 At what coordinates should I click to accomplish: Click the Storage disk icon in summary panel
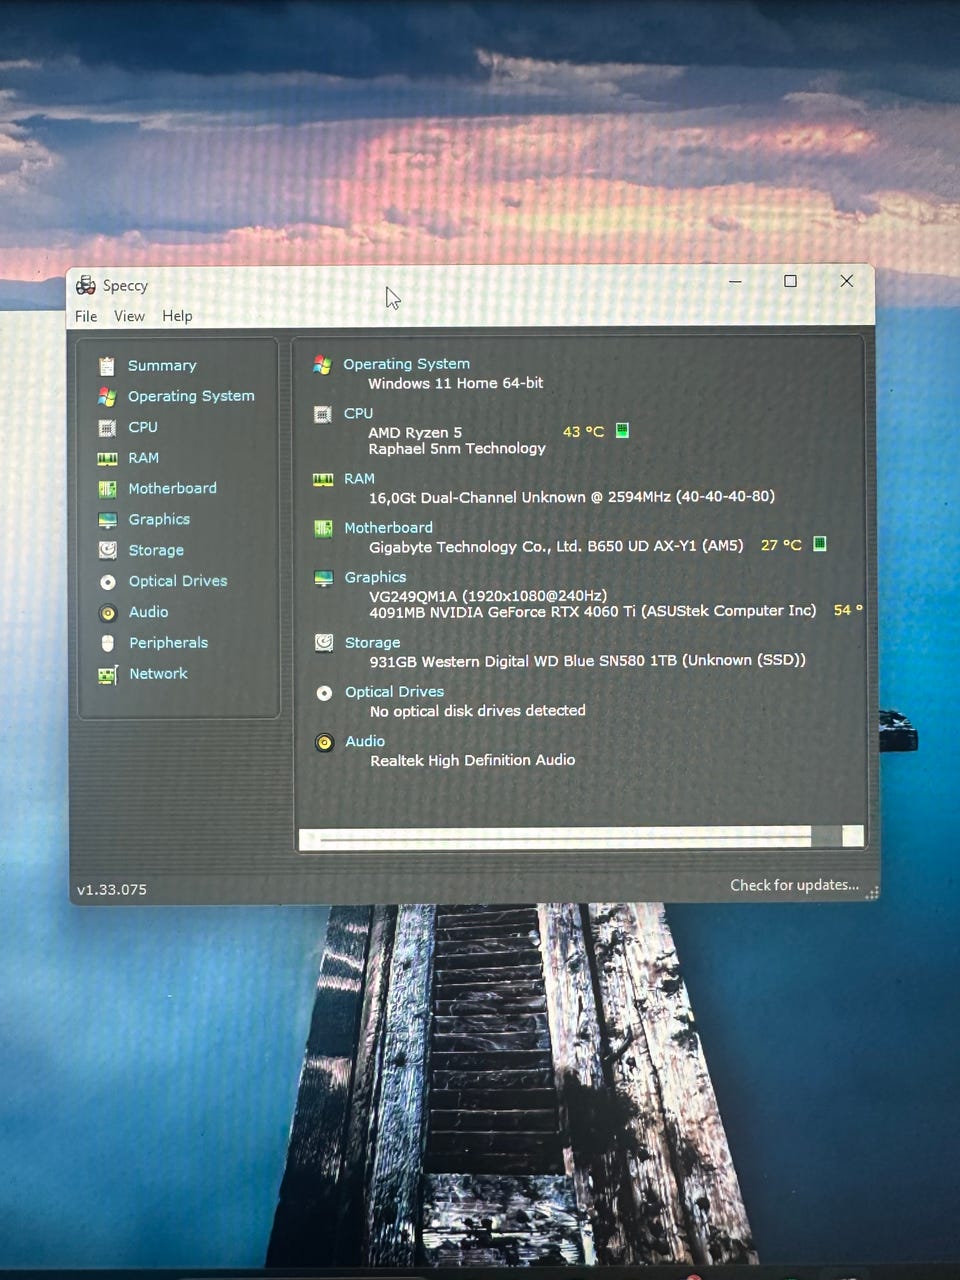coord(324,642)
